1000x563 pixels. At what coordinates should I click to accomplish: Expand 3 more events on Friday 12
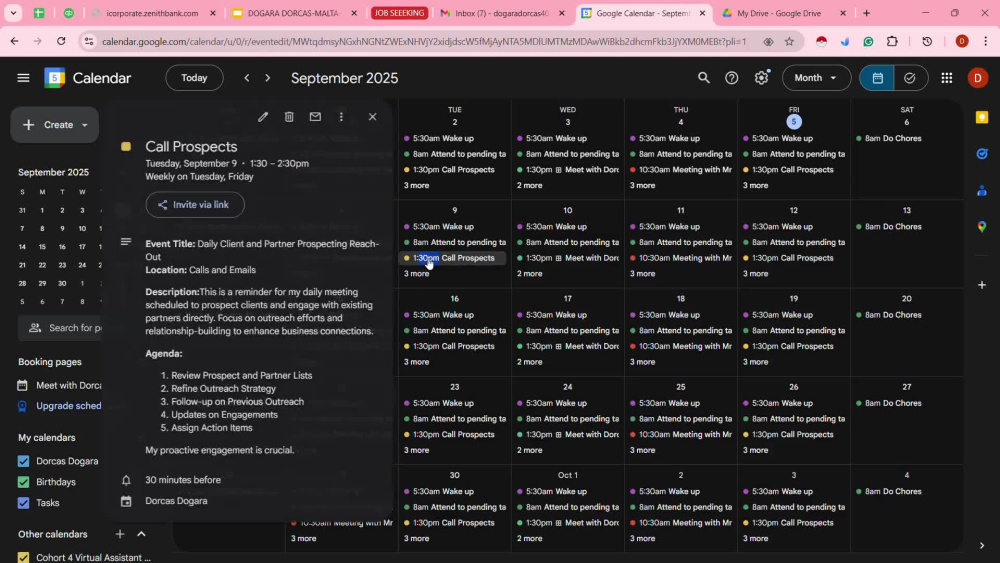[755, 274]
